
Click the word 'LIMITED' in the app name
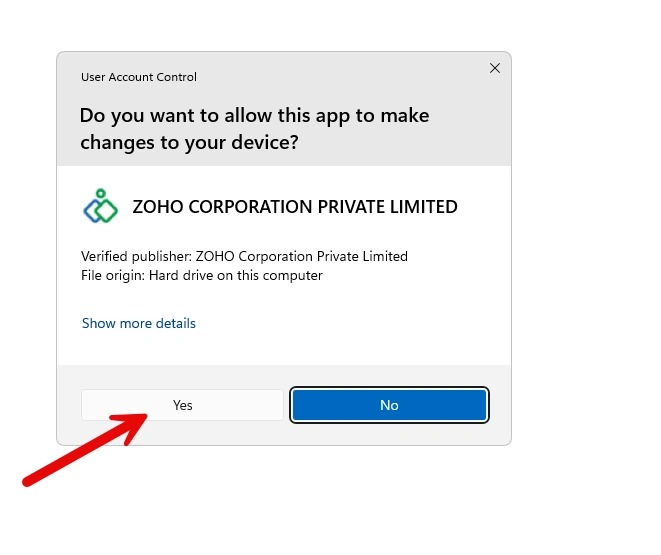click(421, 207)
